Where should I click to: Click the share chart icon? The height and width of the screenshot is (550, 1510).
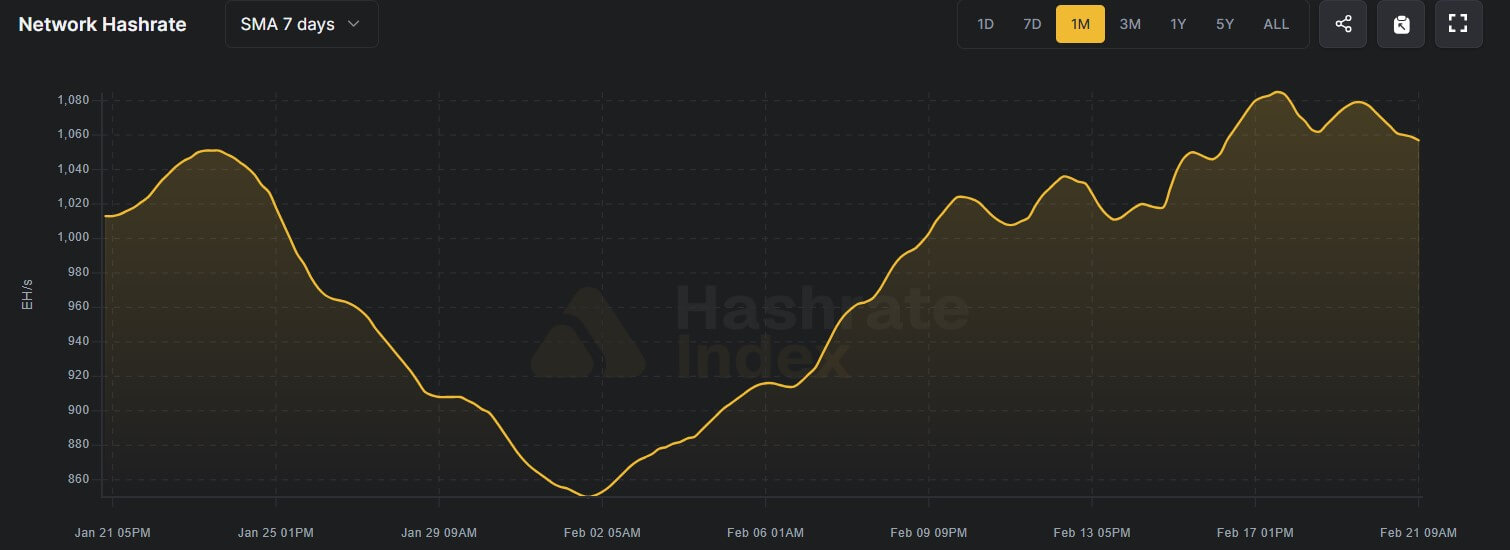point(1343,24)
